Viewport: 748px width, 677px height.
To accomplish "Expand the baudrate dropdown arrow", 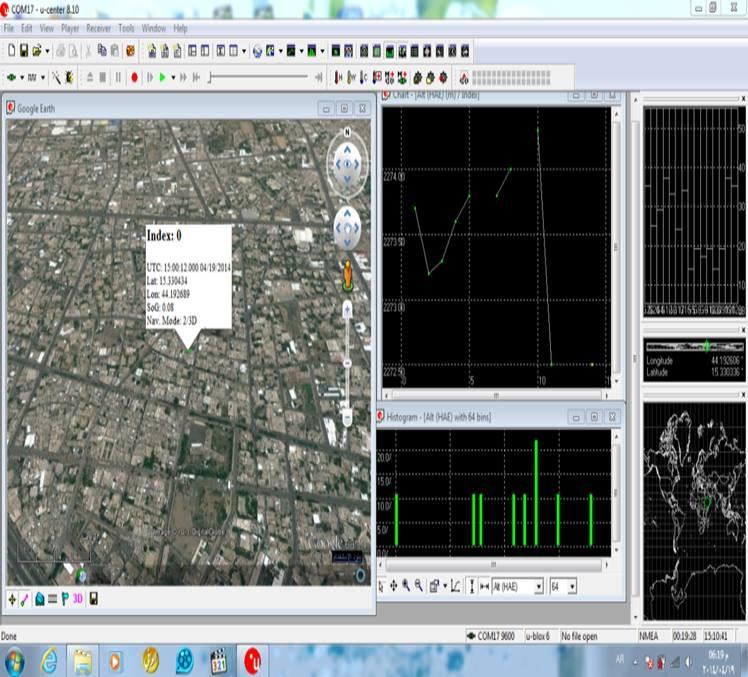I will point(42,77).
